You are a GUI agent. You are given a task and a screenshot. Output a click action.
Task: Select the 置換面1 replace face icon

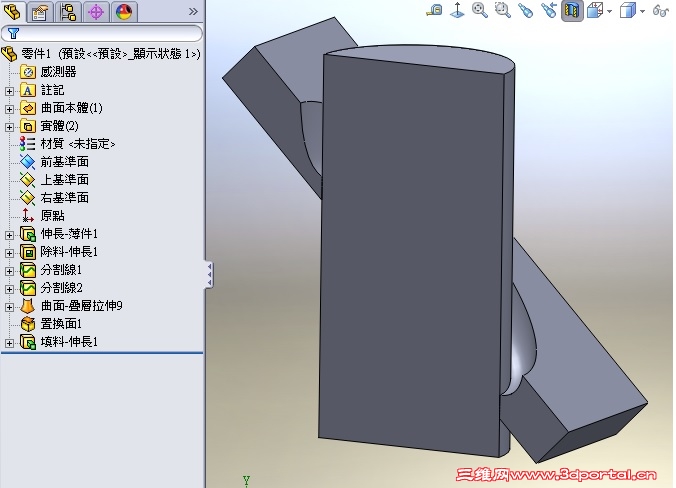click(28, 324)
